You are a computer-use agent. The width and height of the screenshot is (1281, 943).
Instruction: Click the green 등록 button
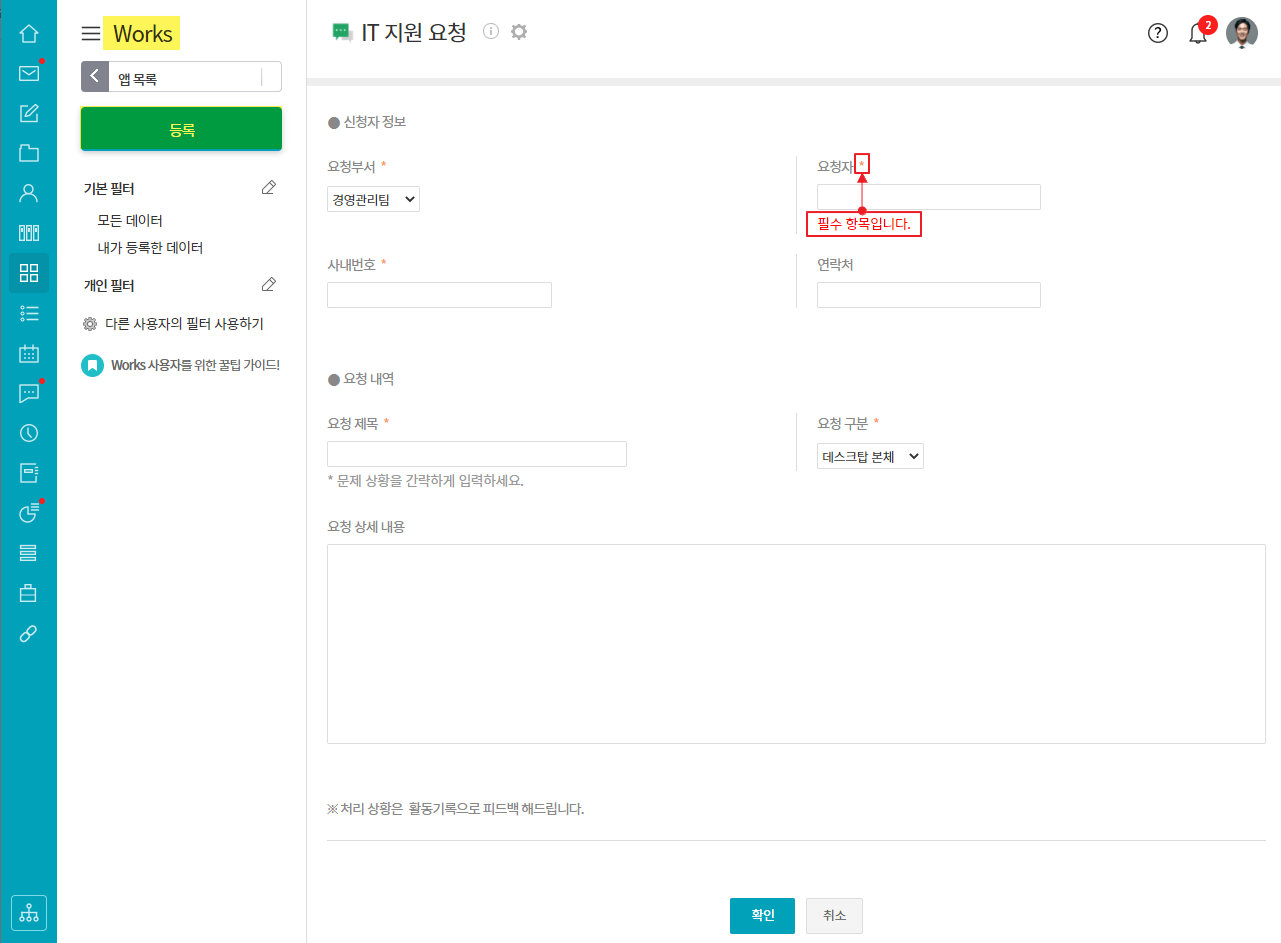(x=181, y=129)
